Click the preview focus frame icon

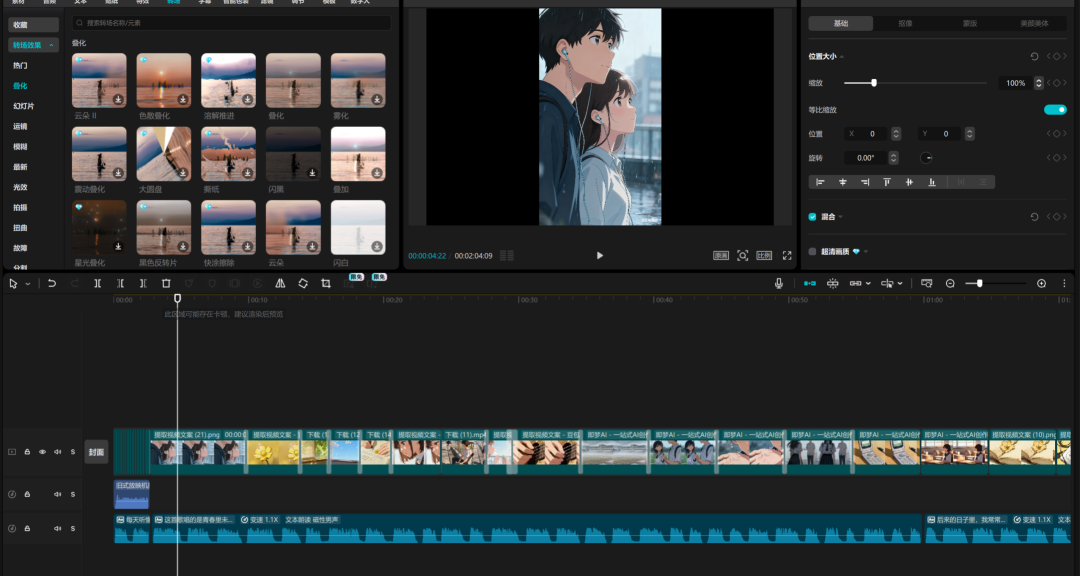click(742, 256)
